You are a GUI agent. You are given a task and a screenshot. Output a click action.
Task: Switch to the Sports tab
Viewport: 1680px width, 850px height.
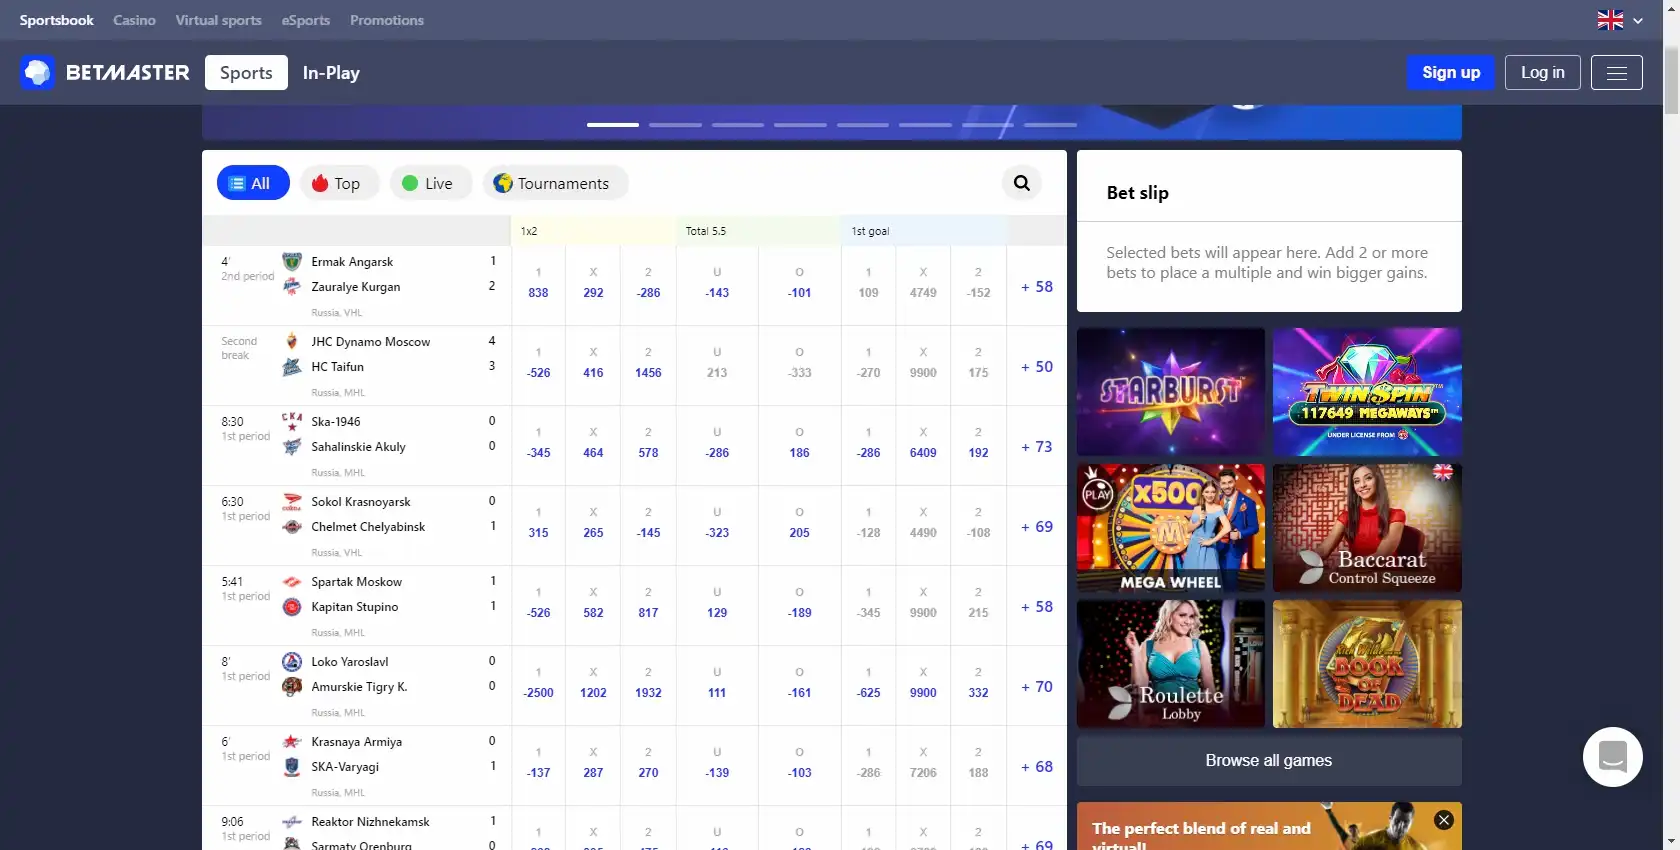pyautogui.click(x=246, y=72)
